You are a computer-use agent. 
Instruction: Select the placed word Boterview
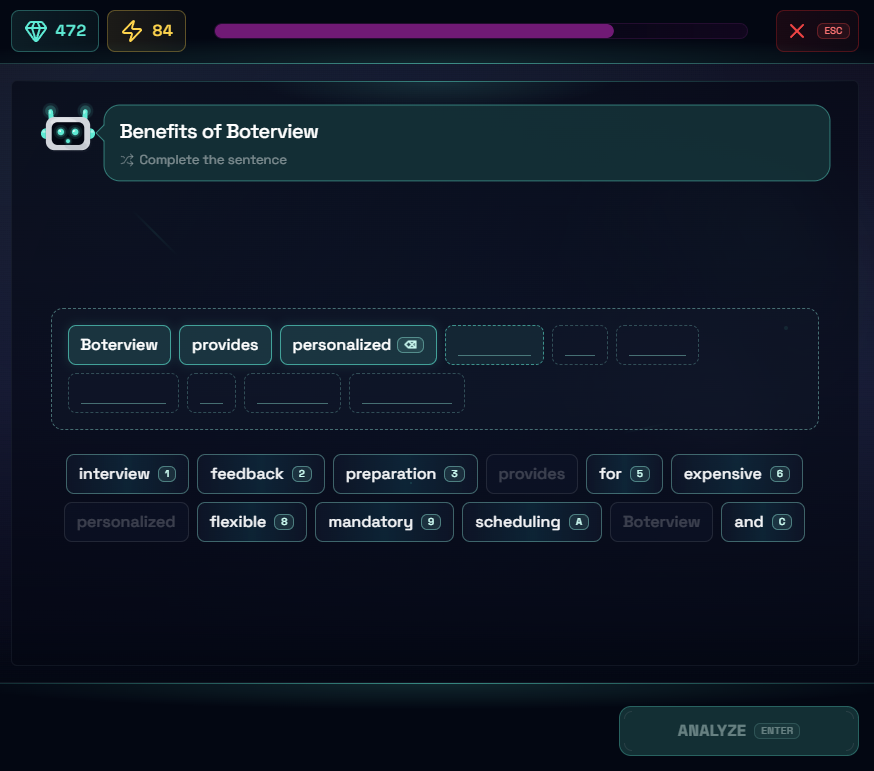[119, 345]
